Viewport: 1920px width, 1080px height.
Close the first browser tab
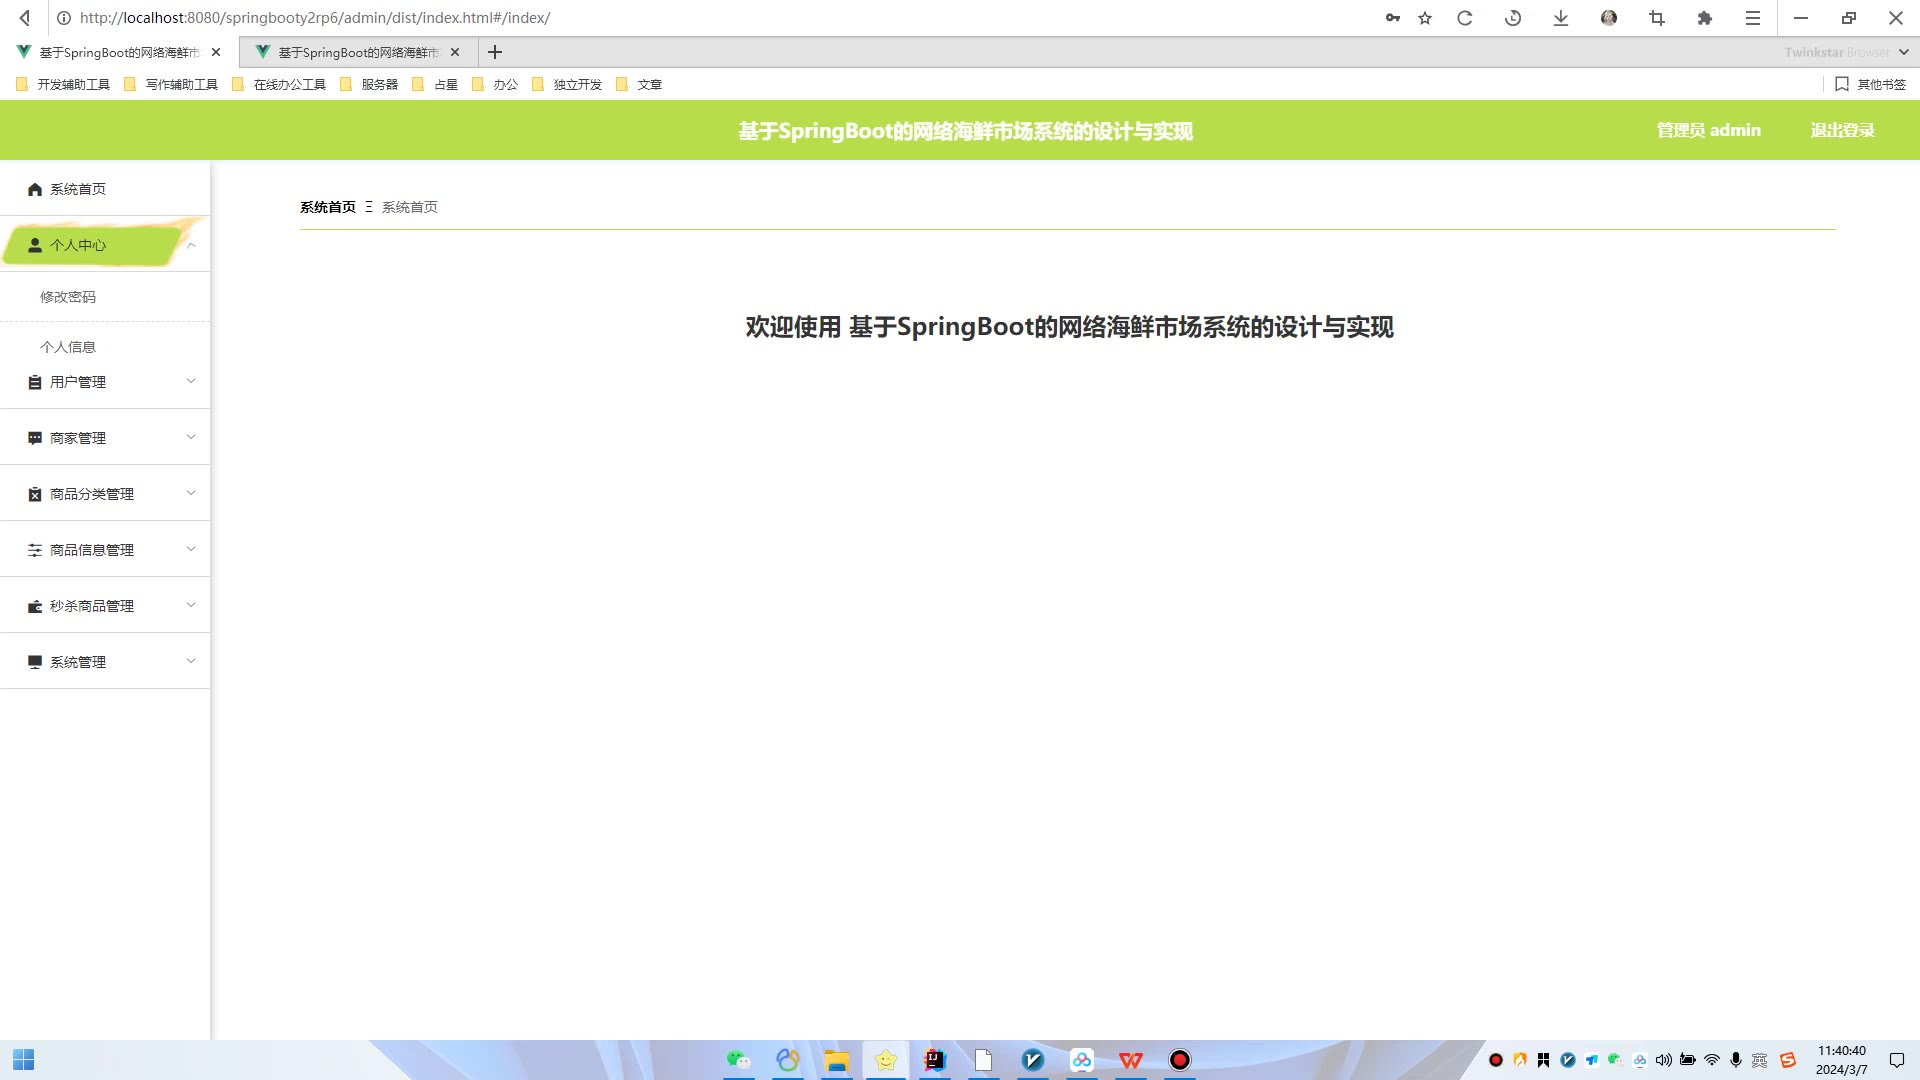click(216, 52)
